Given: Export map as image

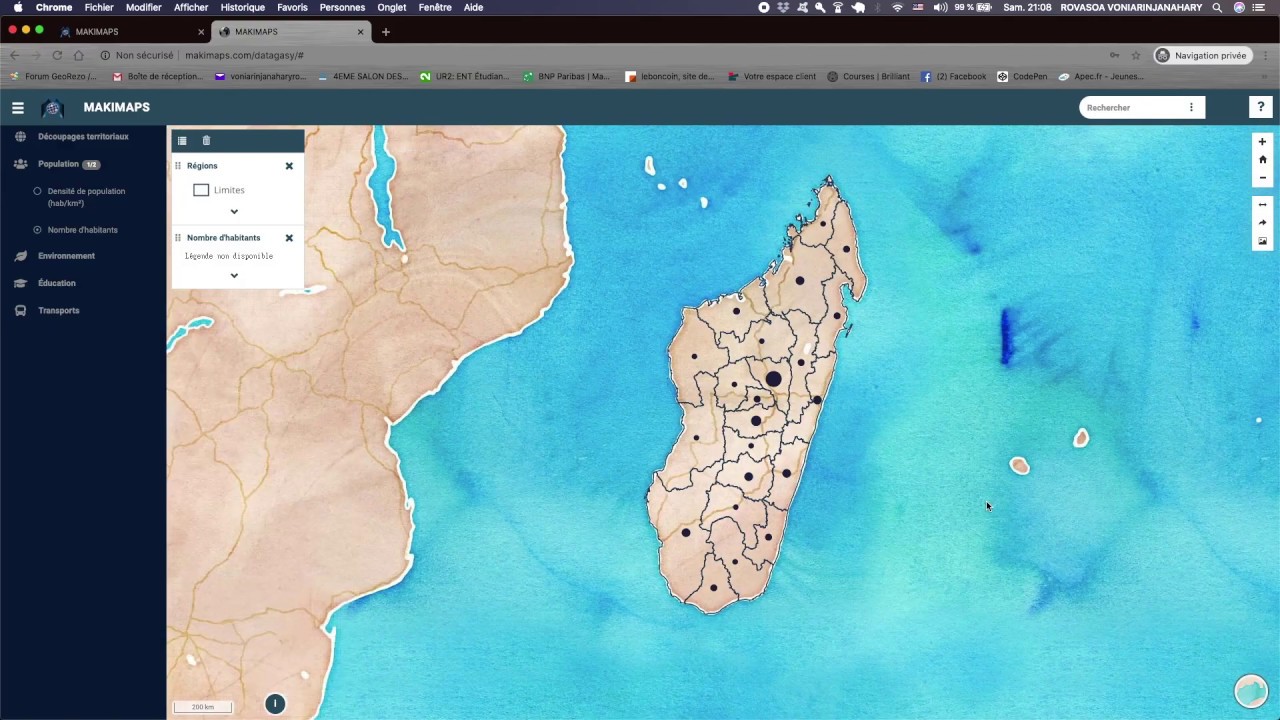Looking at the screenshot, I should 1262,241.
